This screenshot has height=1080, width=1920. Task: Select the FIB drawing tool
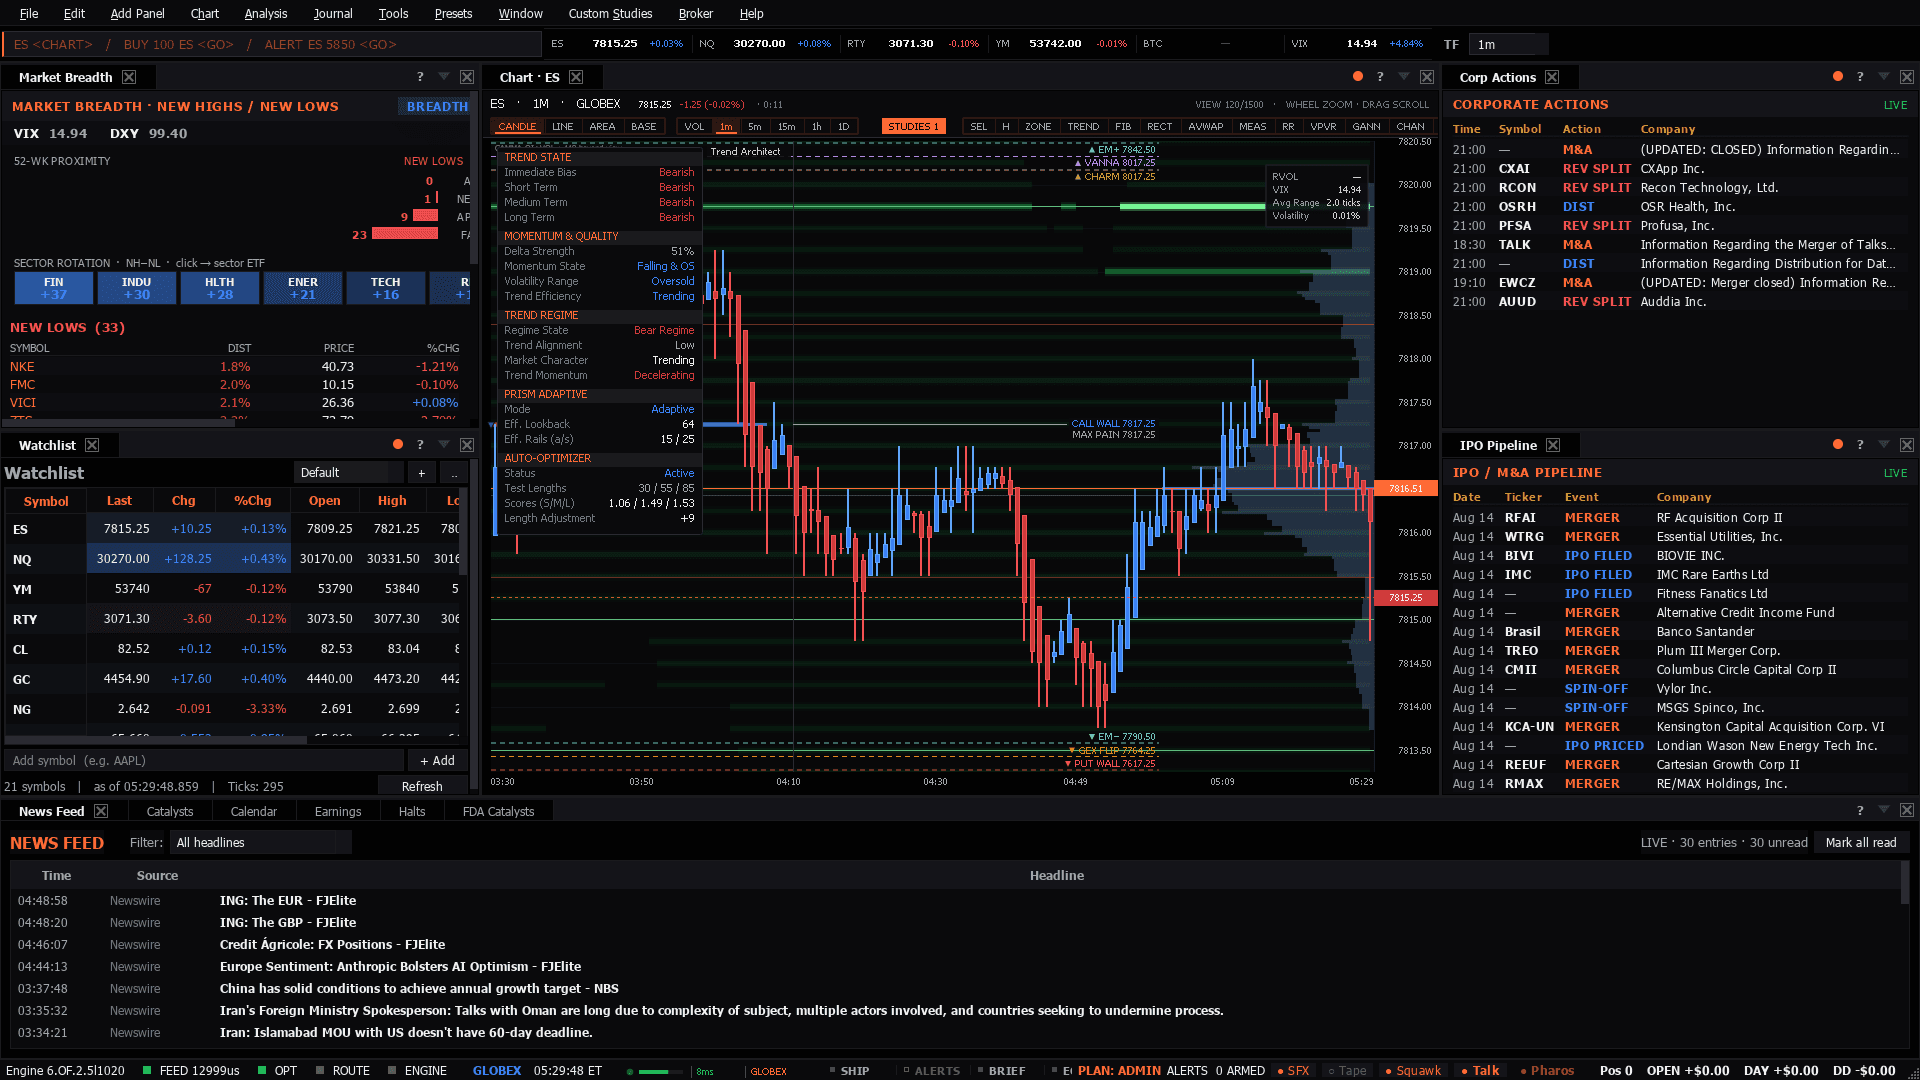[x=1123, y=127]
